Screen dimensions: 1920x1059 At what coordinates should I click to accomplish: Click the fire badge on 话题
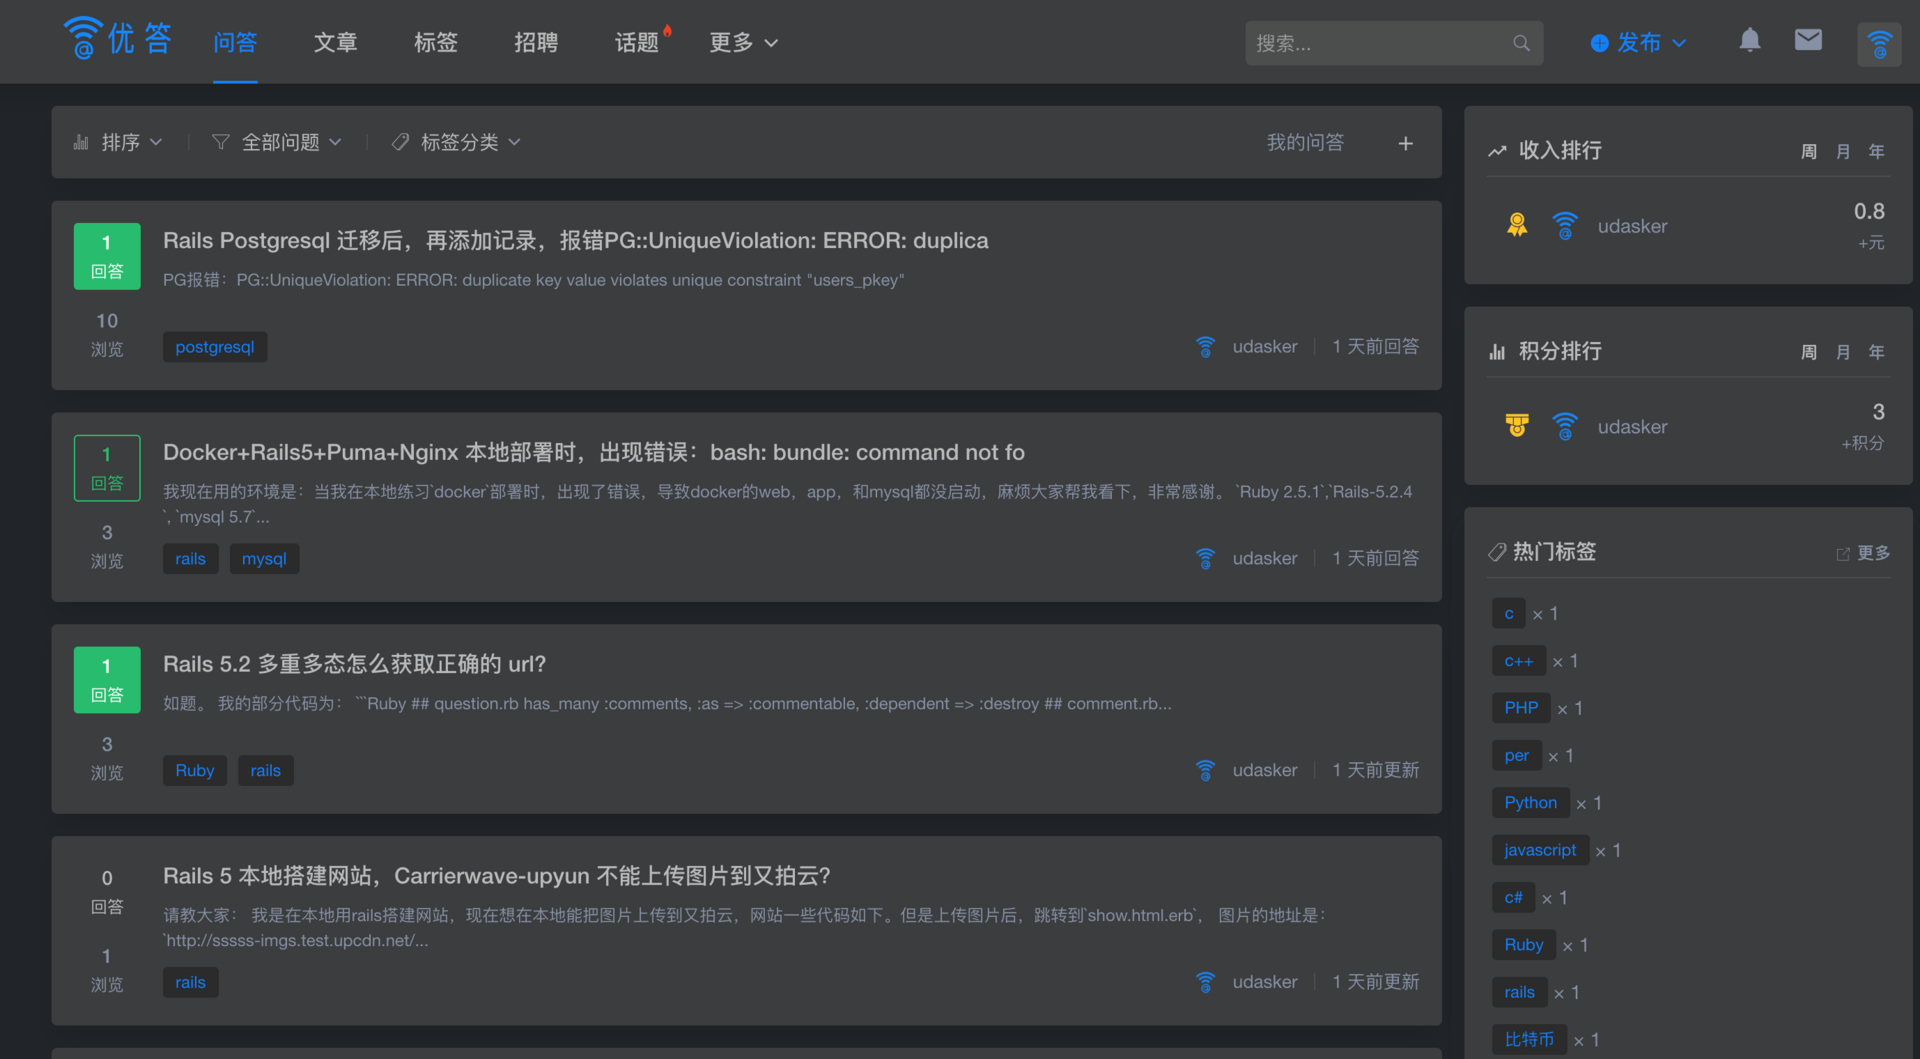[x=667, y=30]
